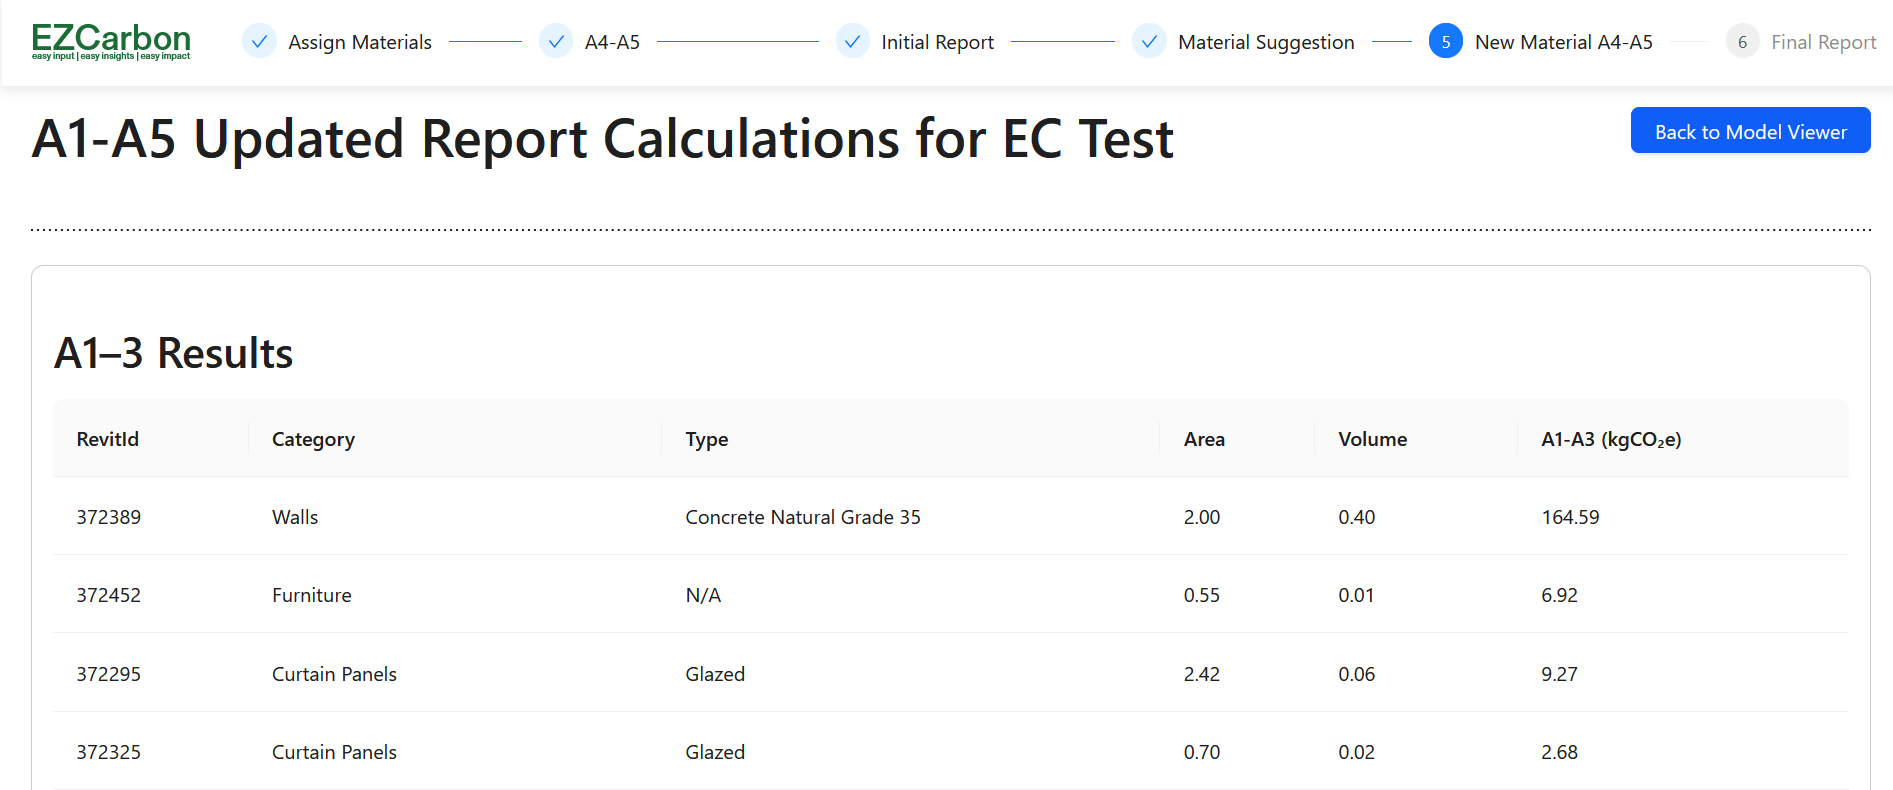Click the A4-A5 step checkmark icon
The height and width of the screenshot is (790, 1893).
(556, 41)
